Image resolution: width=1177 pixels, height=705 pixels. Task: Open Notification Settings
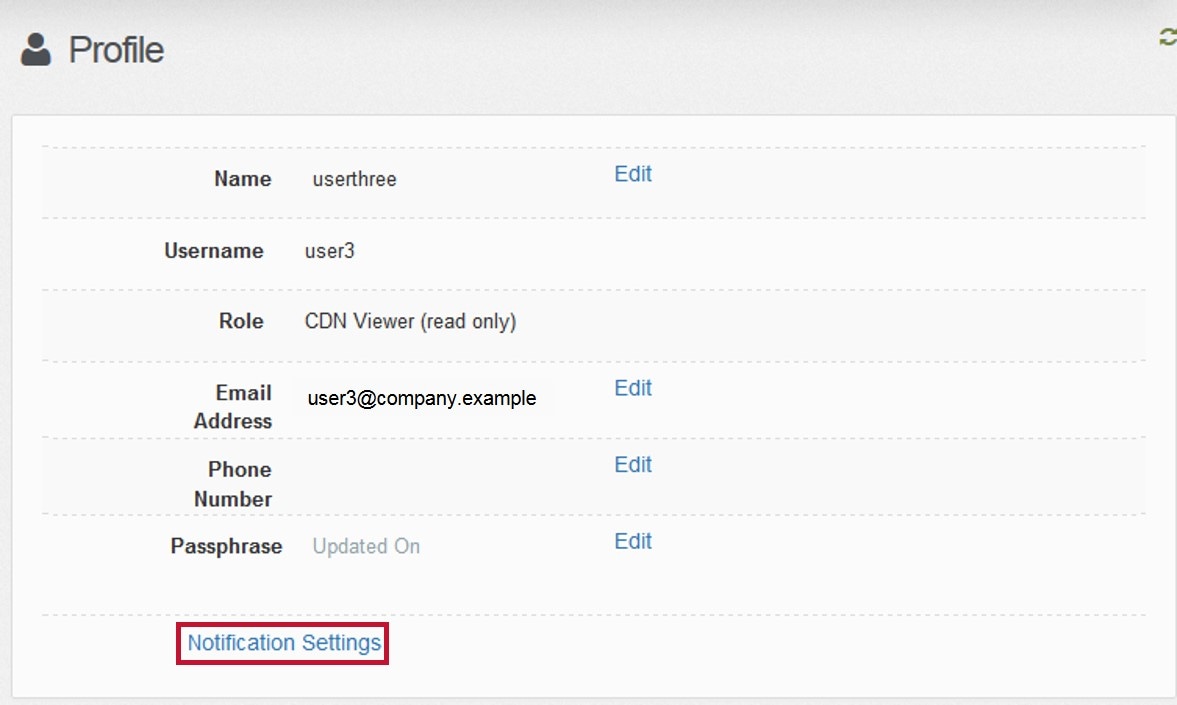pyautogui.click(x=284, y=643)
